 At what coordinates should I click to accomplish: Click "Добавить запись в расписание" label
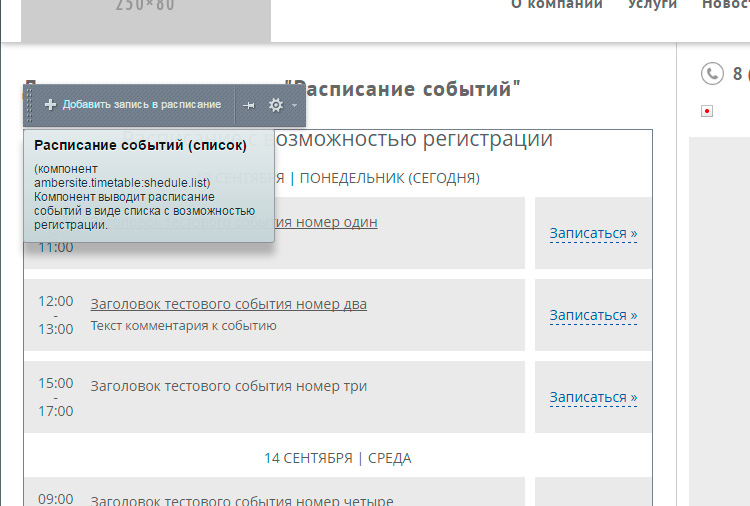point(141,105)
